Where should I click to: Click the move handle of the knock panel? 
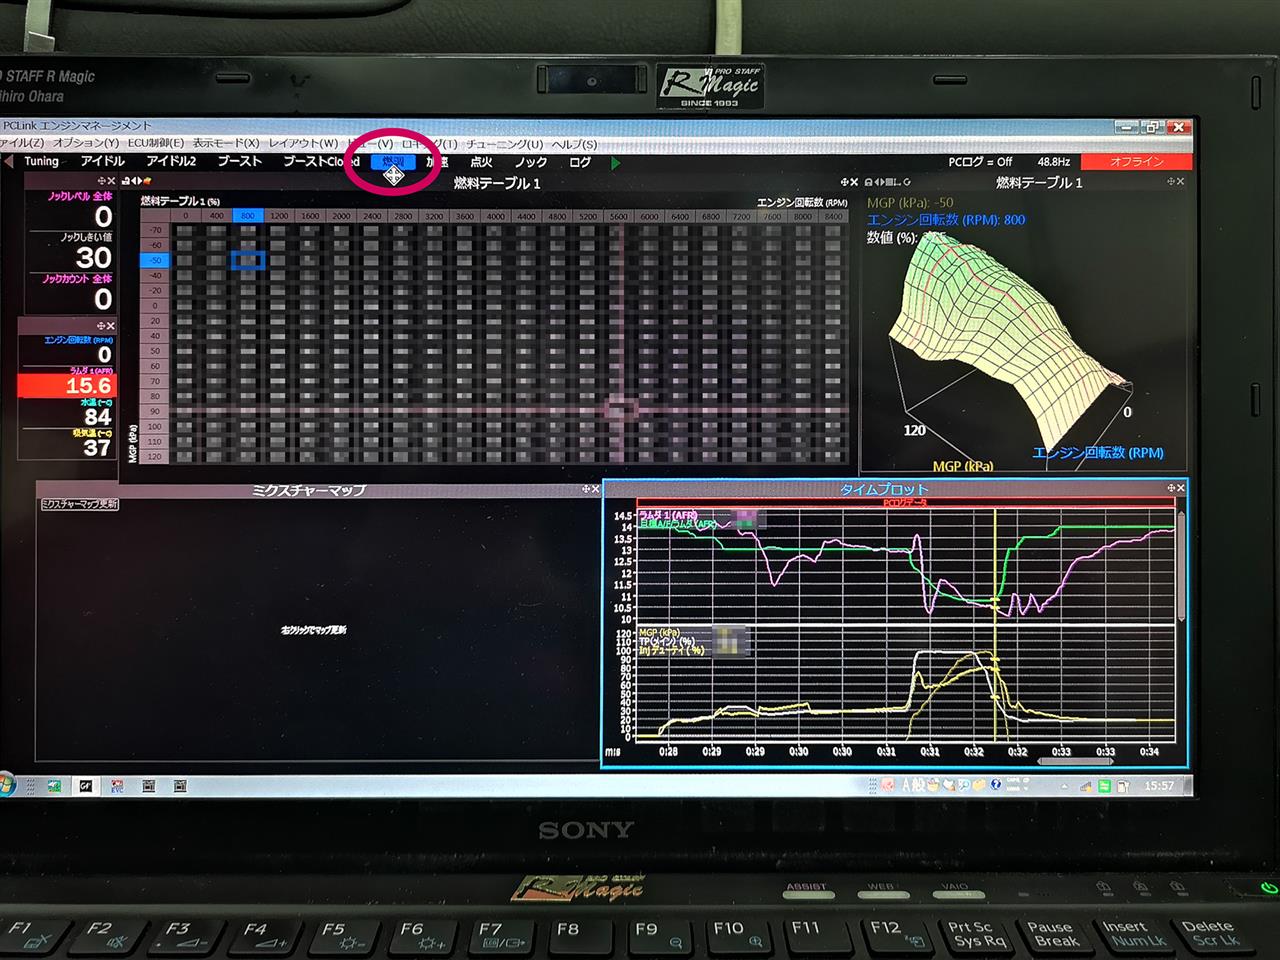pos(102,181)
